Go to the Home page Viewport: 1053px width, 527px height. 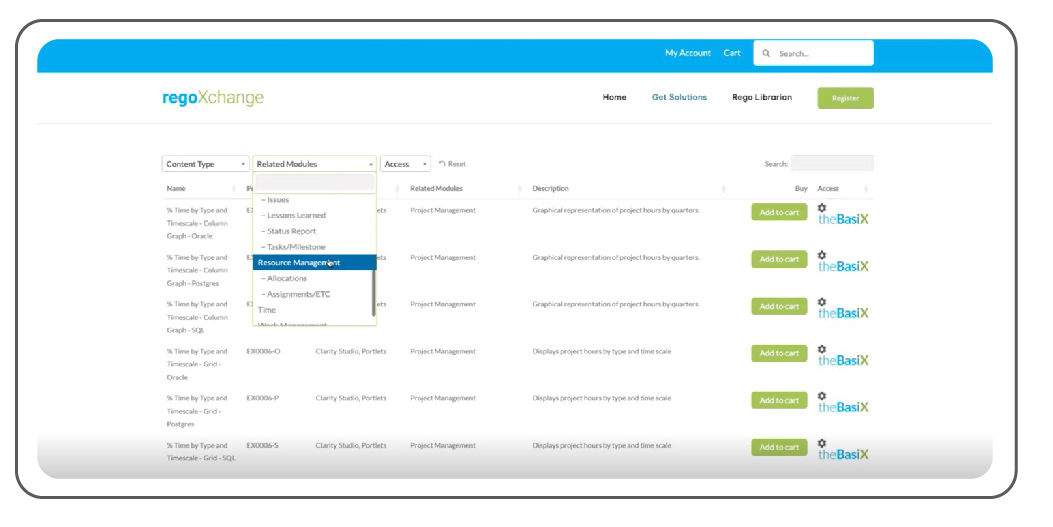tap(614, 97)
